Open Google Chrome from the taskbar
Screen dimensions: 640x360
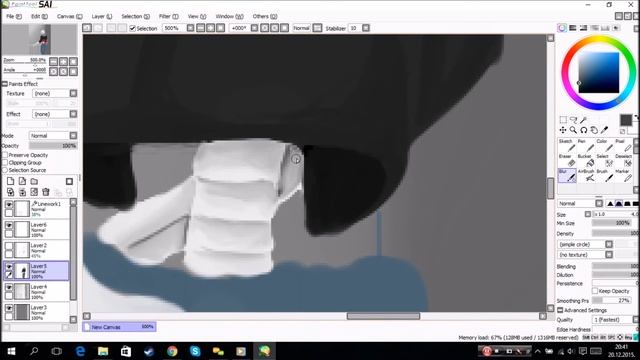(x=172, y=351)
